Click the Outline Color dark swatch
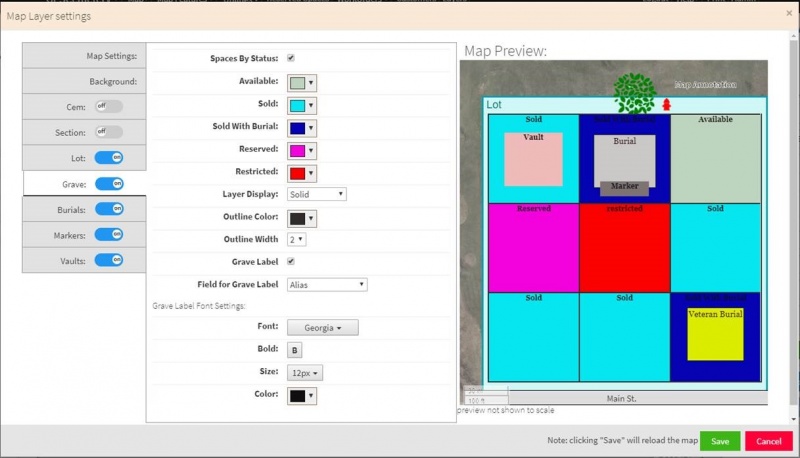This screenshot has width=800, height=458. tap(297, 218)
